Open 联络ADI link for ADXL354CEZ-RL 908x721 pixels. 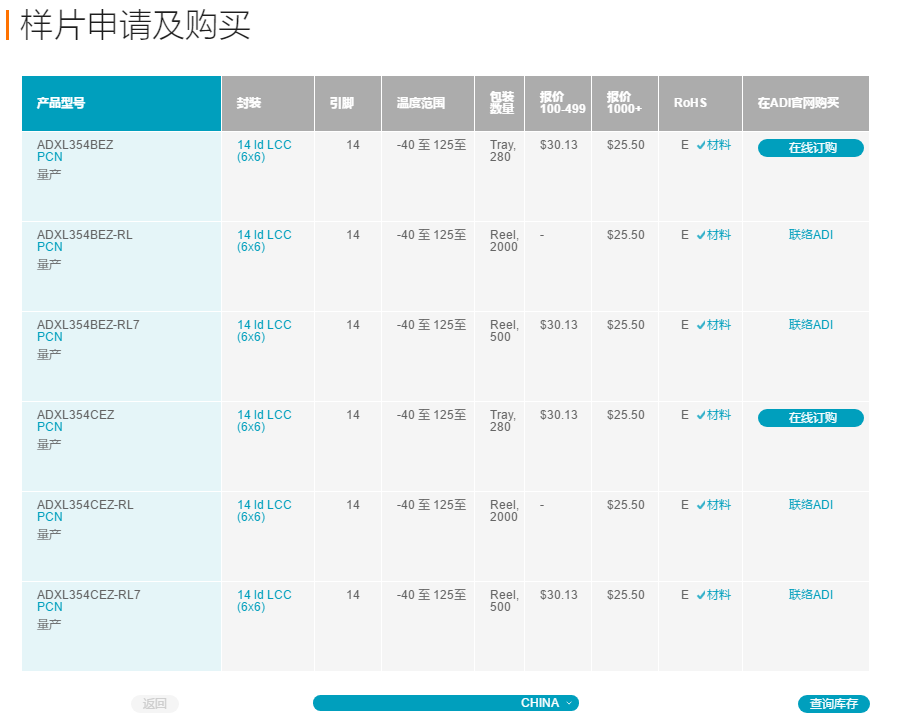[x=811, y=504]
